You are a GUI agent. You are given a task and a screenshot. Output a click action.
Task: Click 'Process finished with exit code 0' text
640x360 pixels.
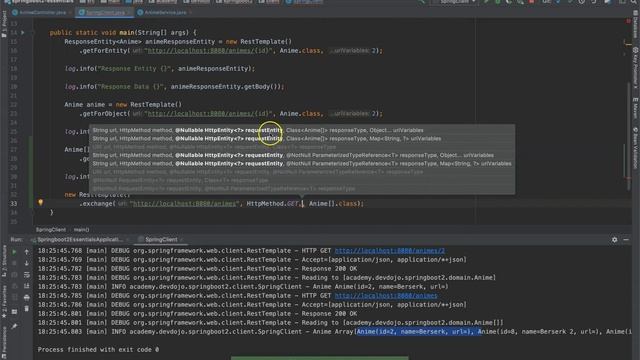coord(98,349)
